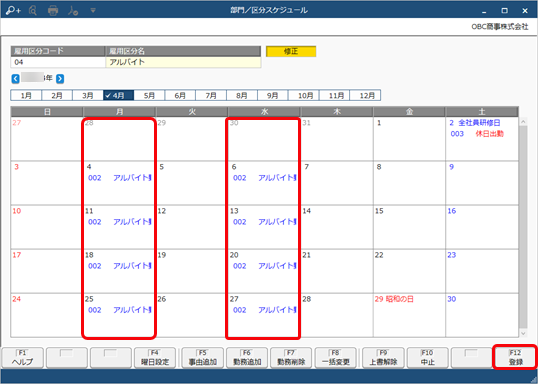
Task: Switch to the 1月 tab
Action: tap(26, 95)
